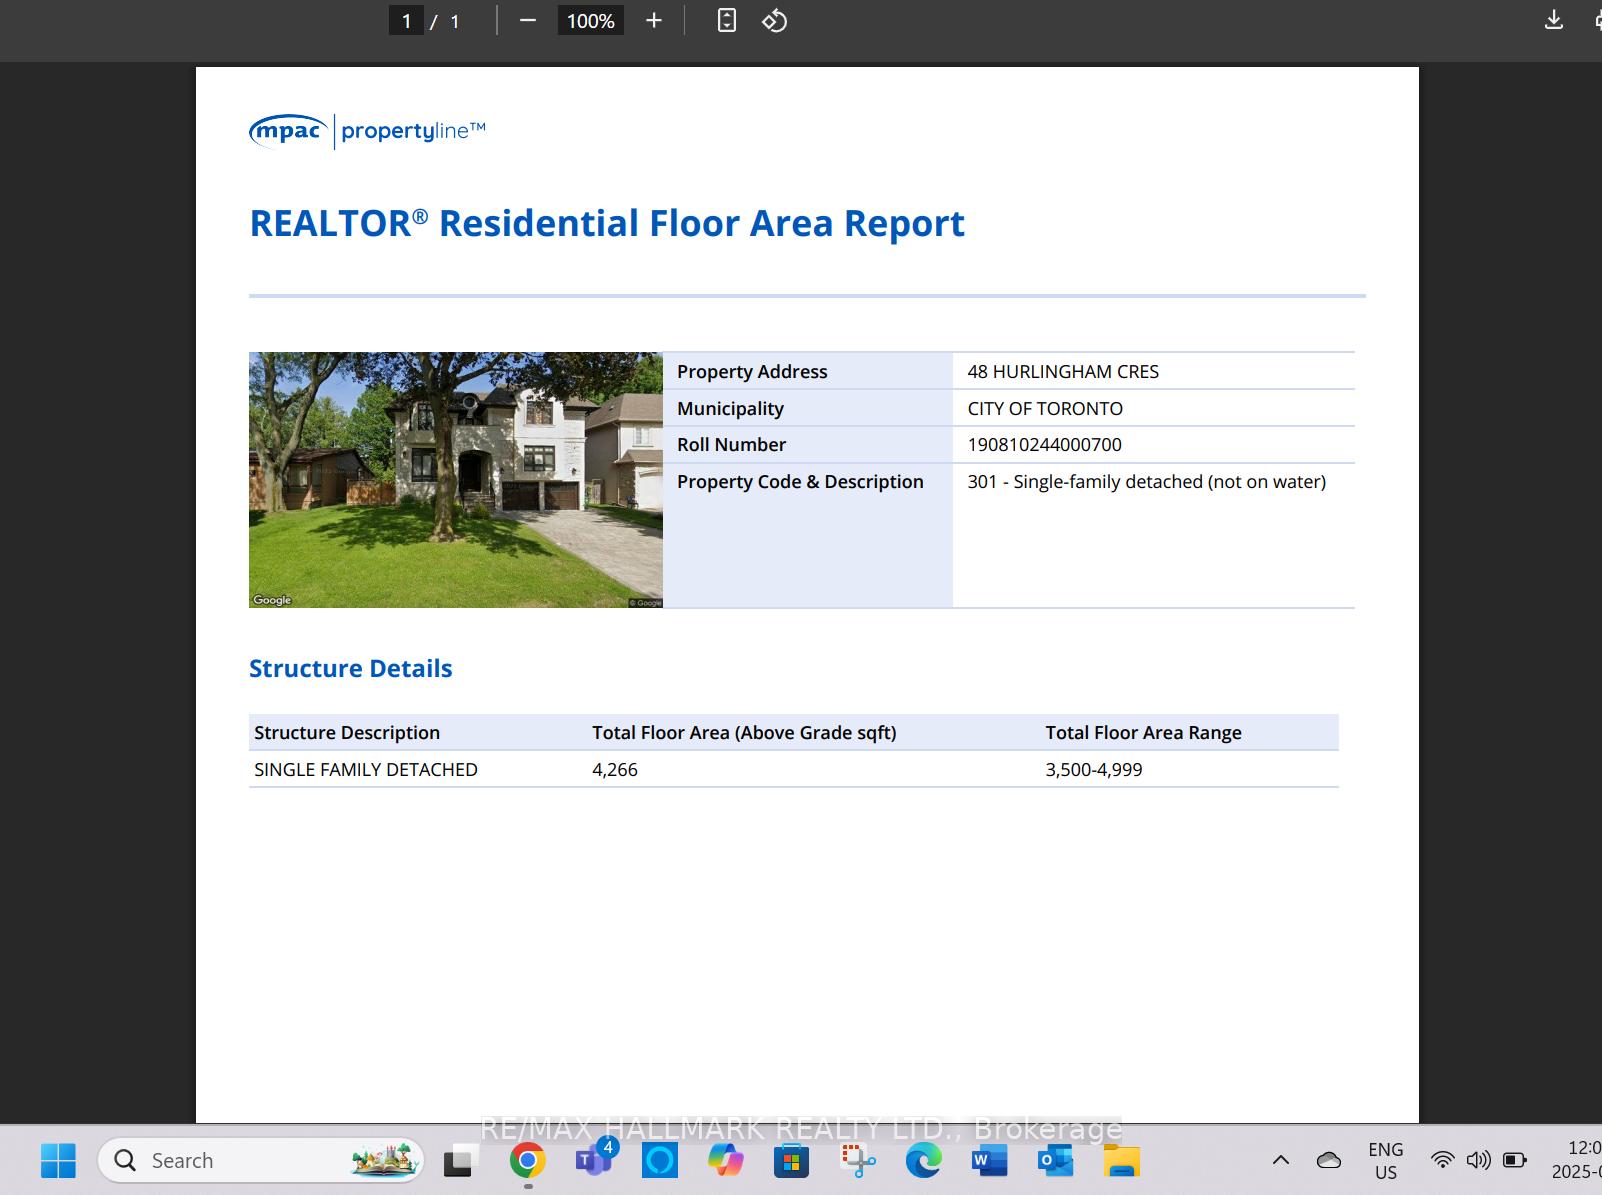Click the REALTOR Residential Floor Area Report title
1602x1195 pixels.
pos(607,223)
